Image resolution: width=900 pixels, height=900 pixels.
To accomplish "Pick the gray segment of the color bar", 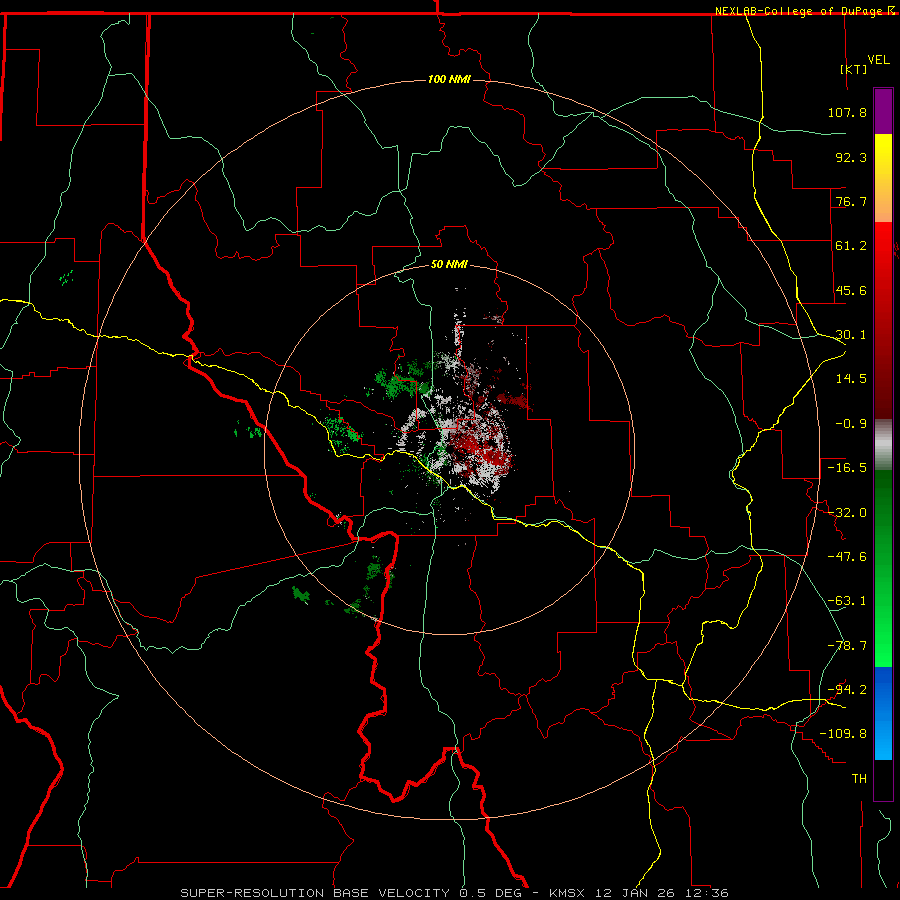I will point(883,445).
